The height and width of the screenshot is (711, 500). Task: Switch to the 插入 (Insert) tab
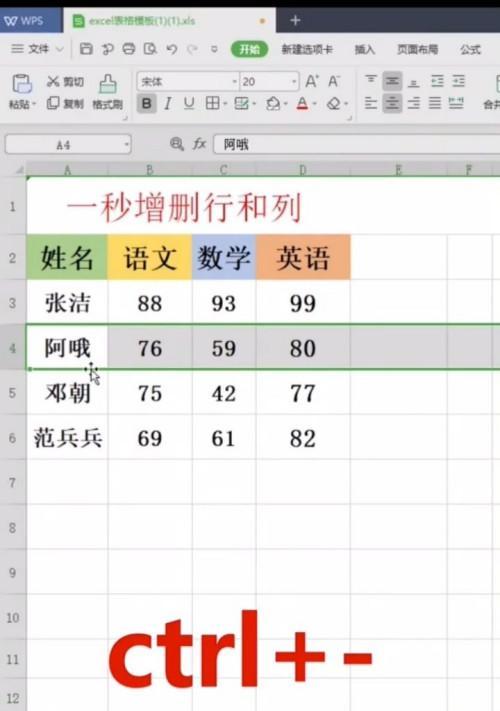coord(364,49)
